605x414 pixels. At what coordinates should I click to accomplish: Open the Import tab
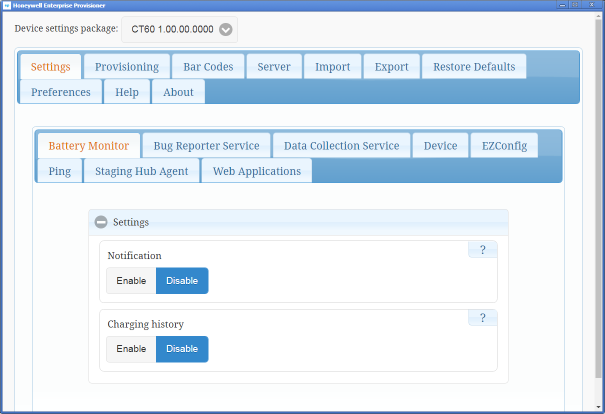pos(332,67)
